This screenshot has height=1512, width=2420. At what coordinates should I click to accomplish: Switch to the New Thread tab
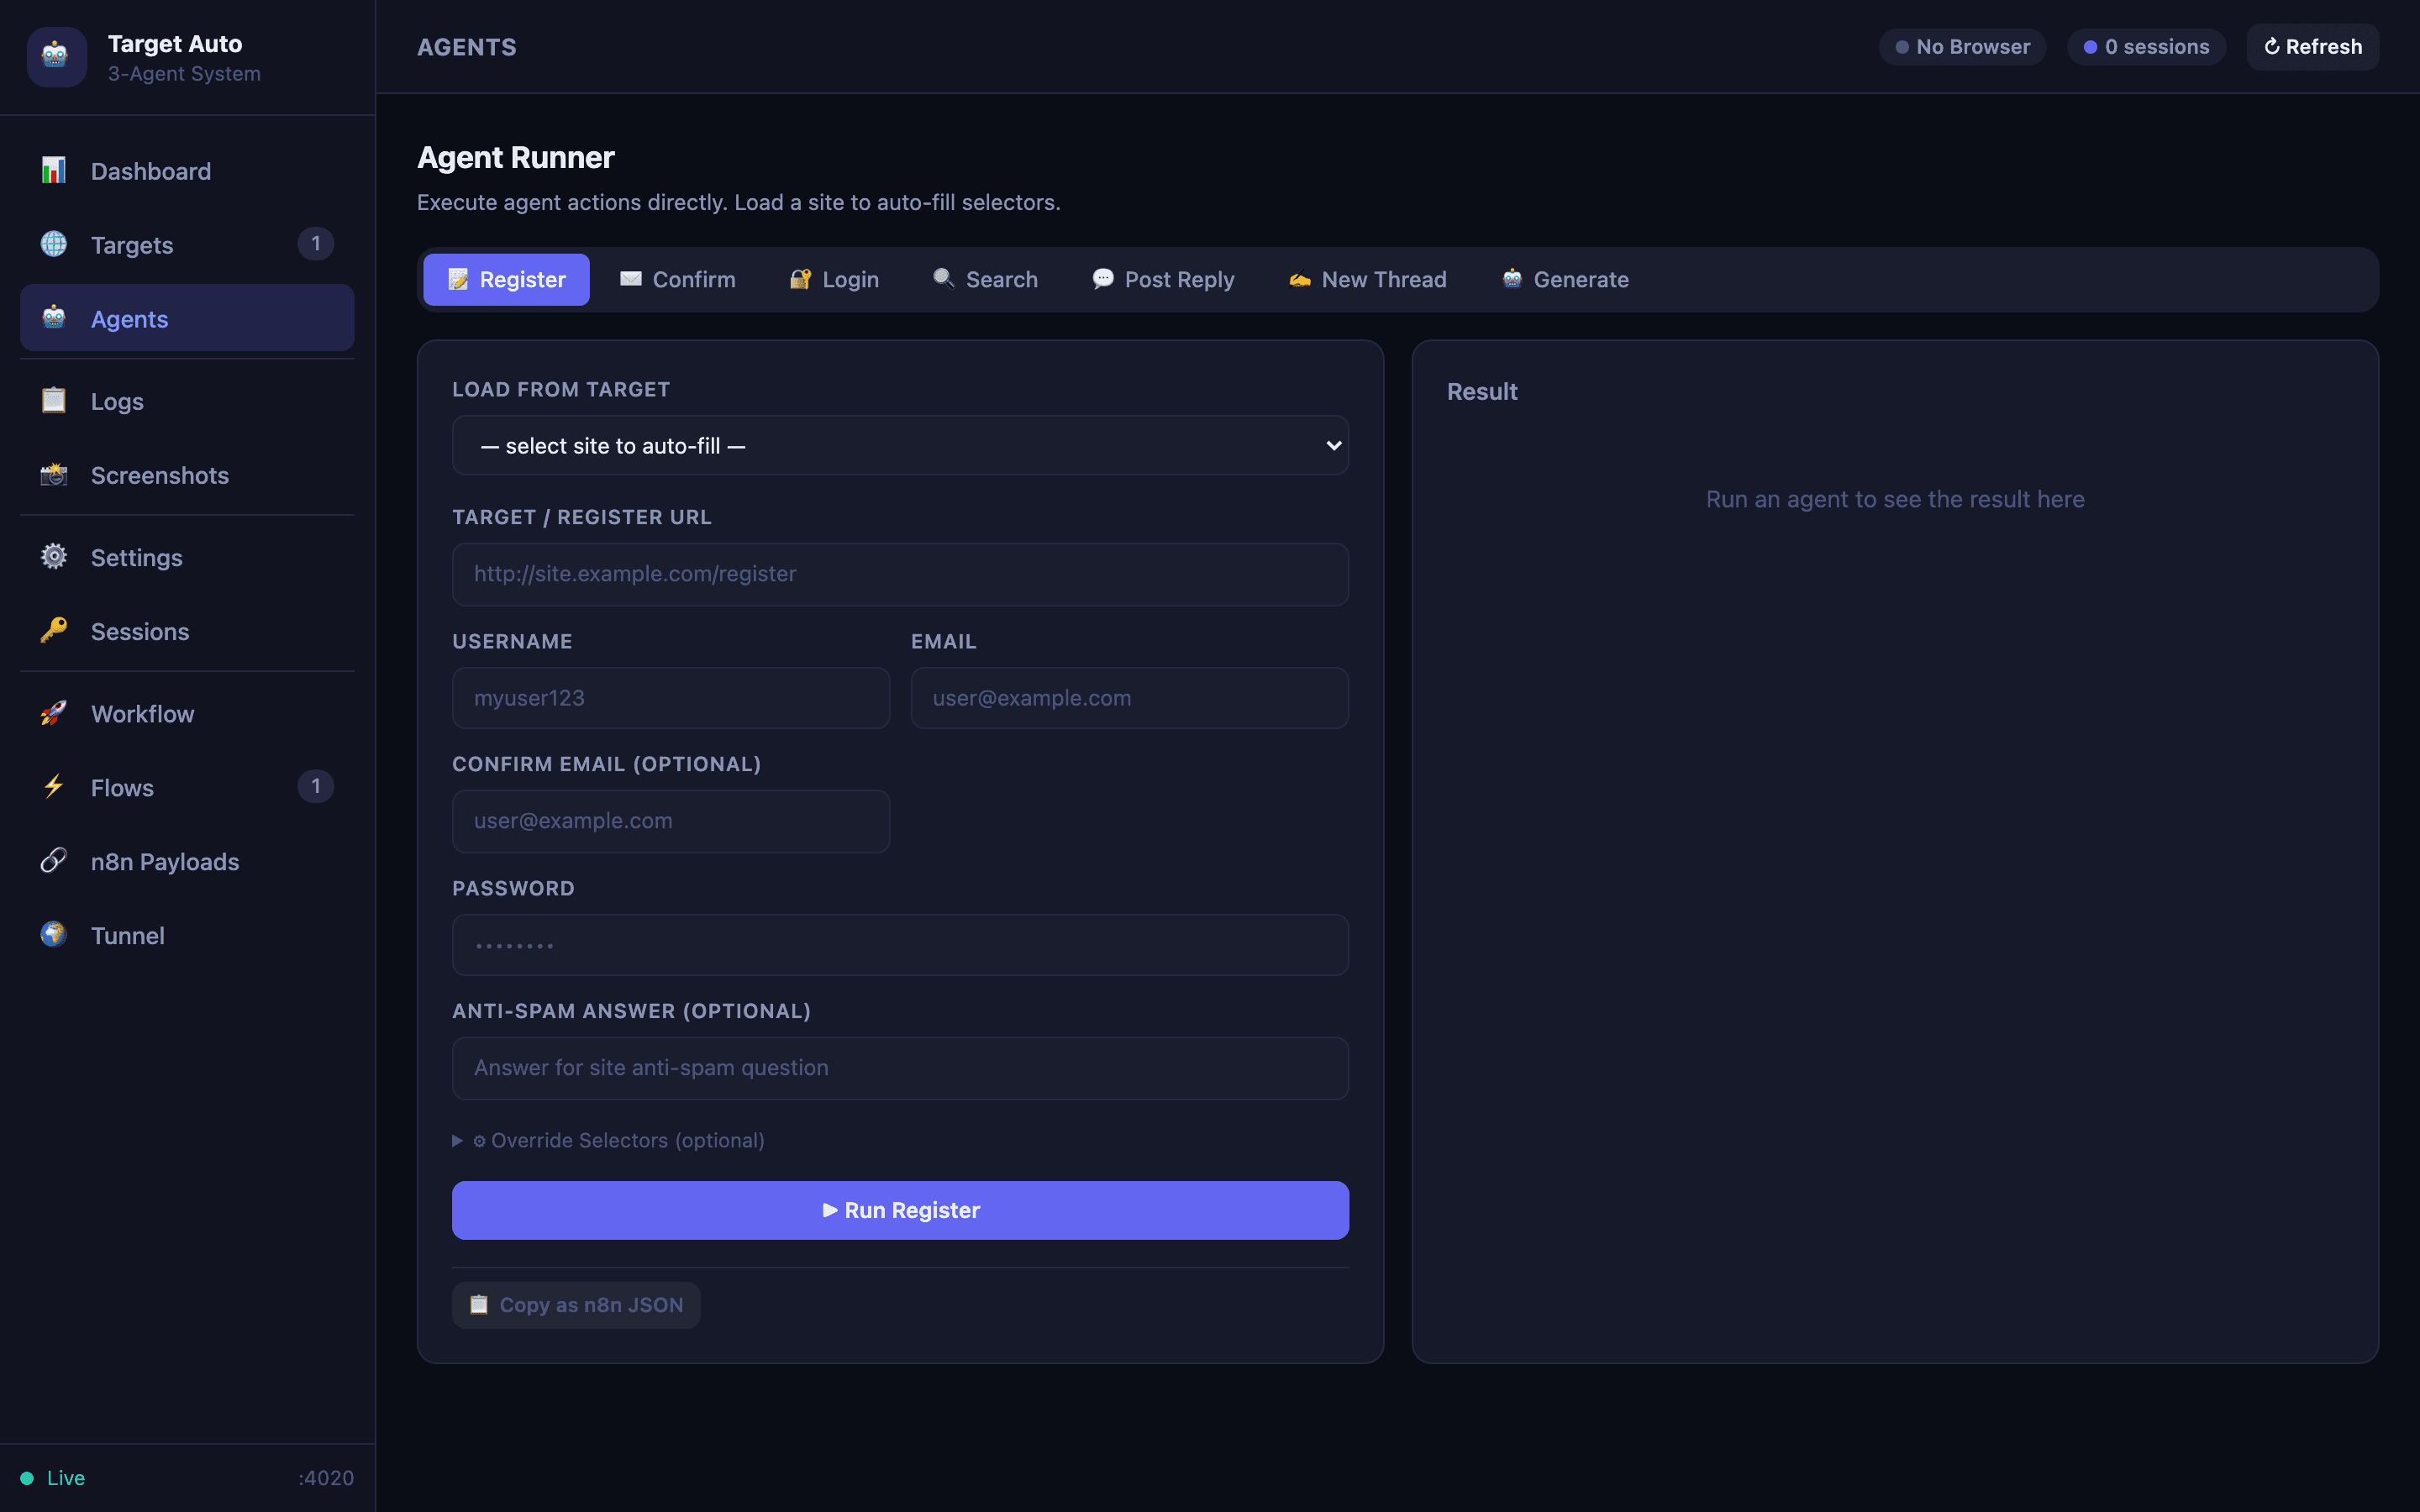pos(1367,280)
